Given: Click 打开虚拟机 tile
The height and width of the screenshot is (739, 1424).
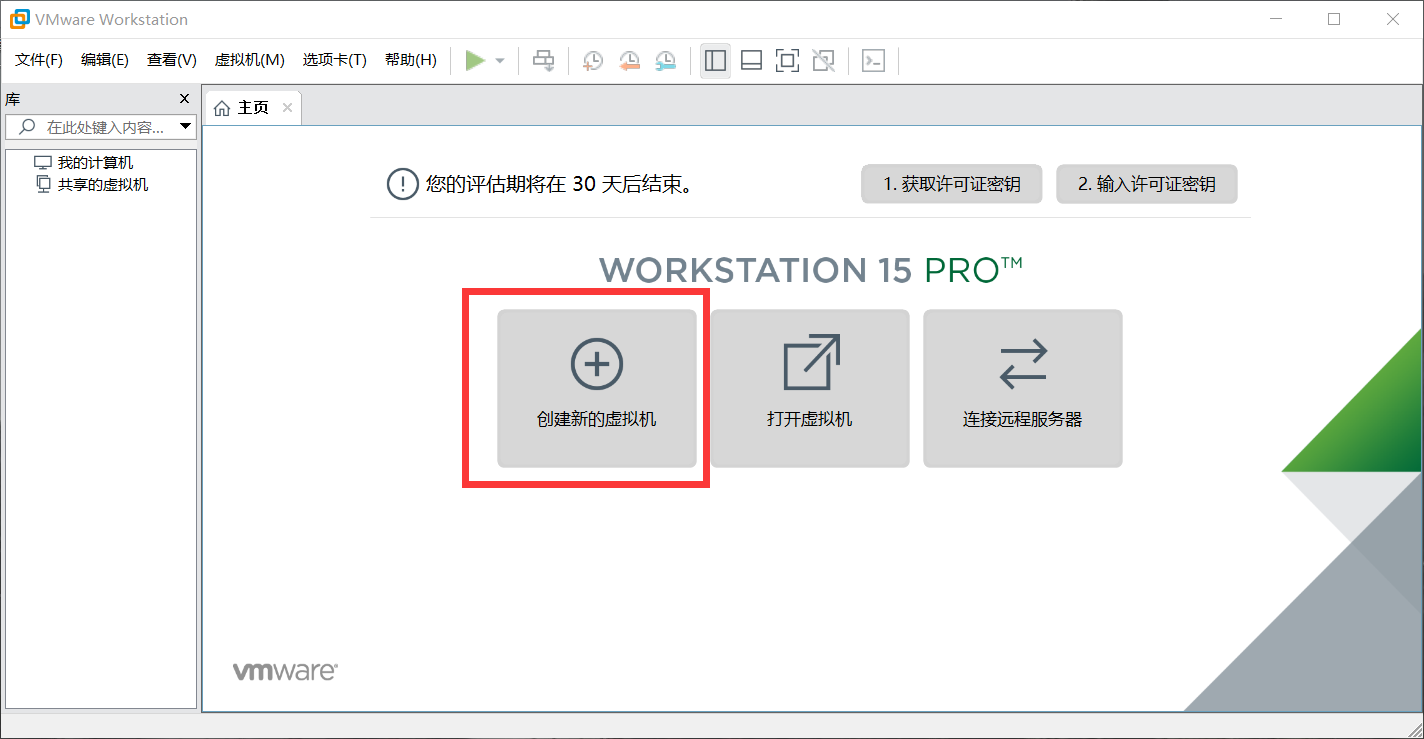Looking at the screenshot, I should [x=810, y=388].
